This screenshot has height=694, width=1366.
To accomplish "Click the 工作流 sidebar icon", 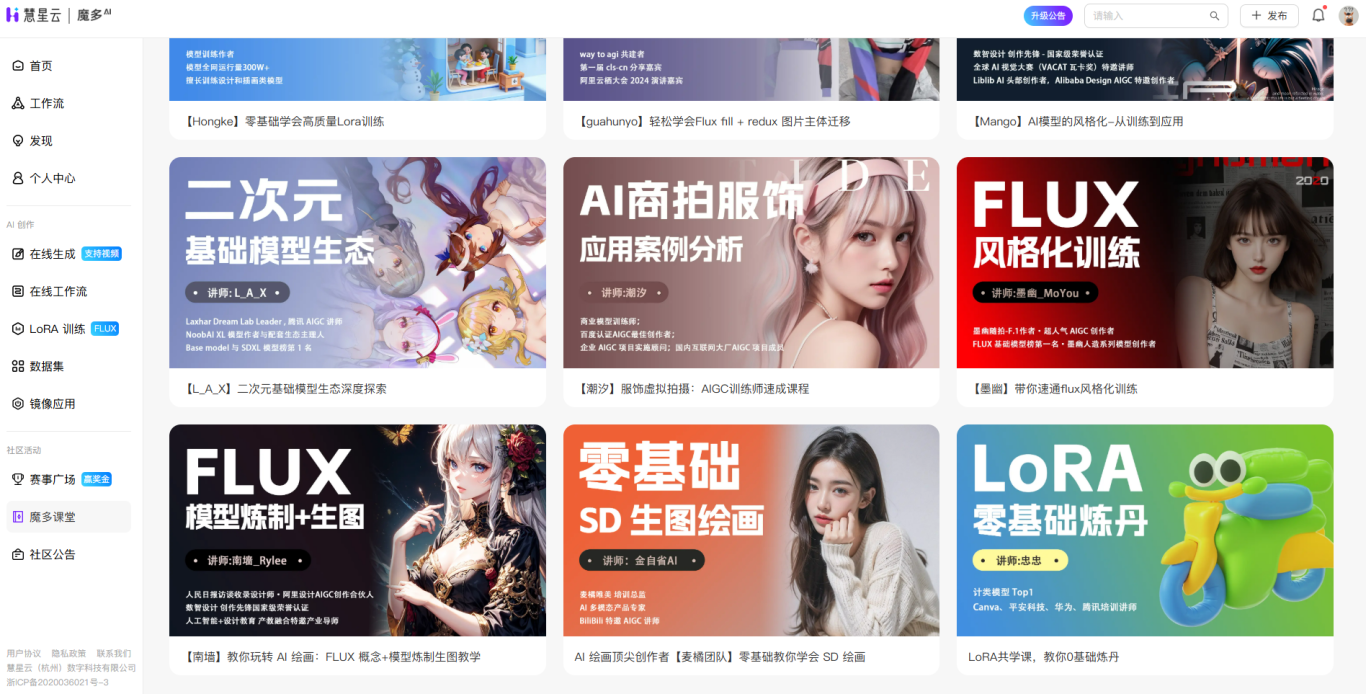I will click(17, 103).
